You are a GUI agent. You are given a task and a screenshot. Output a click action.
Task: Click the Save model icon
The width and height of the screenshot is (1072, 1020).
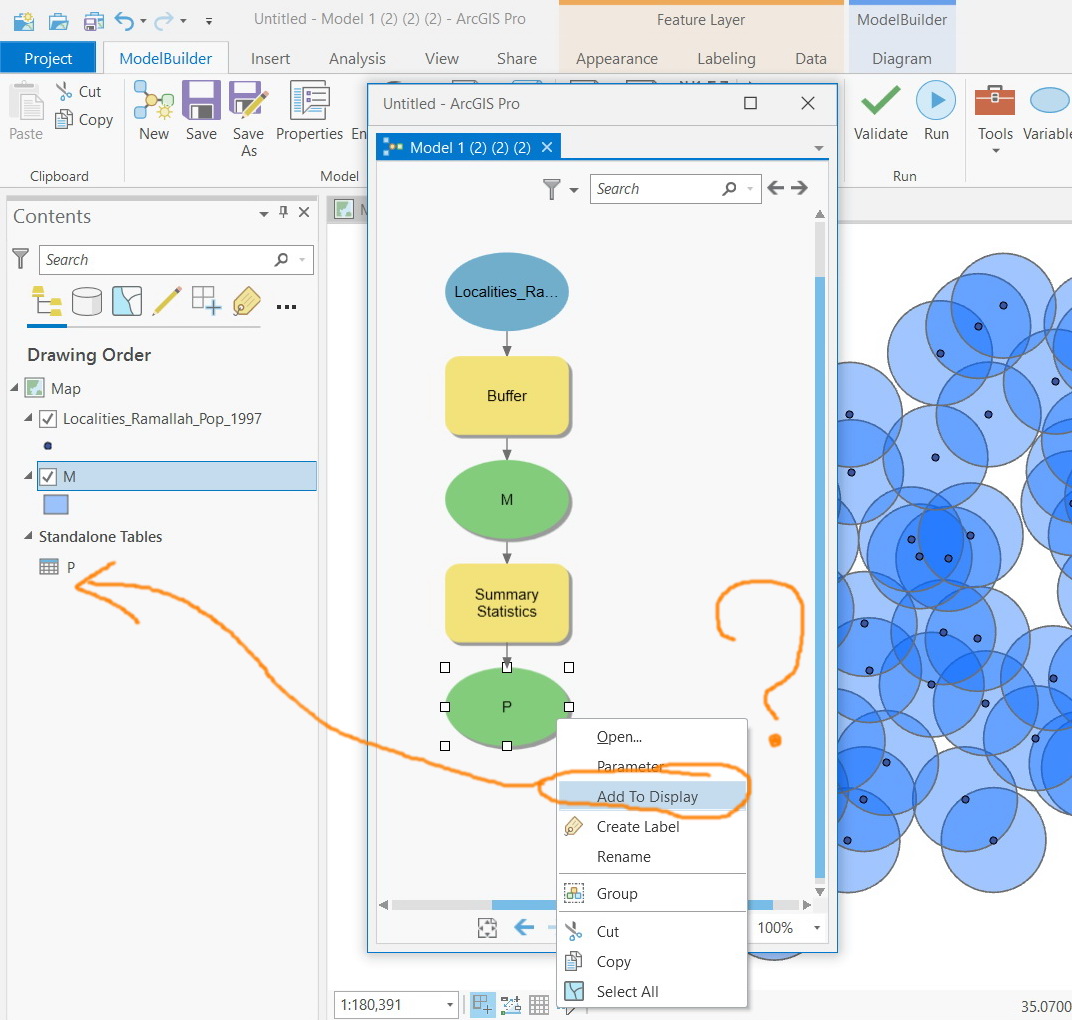coord(201,111)
